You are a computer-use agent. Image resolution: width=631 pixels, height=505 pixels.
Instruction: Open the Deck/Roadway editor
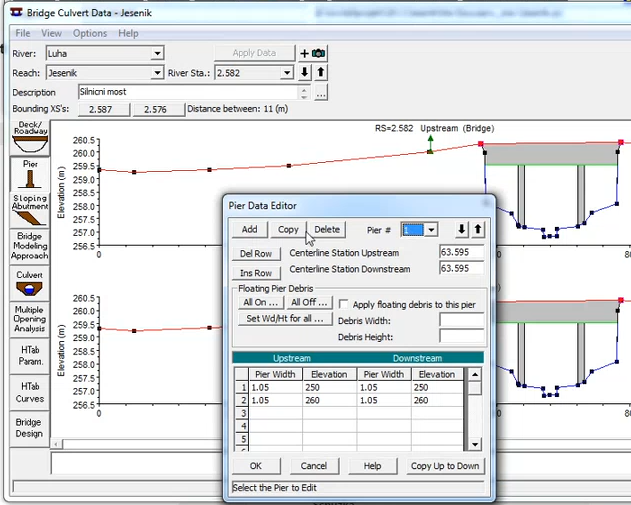[x=29, y=137]
